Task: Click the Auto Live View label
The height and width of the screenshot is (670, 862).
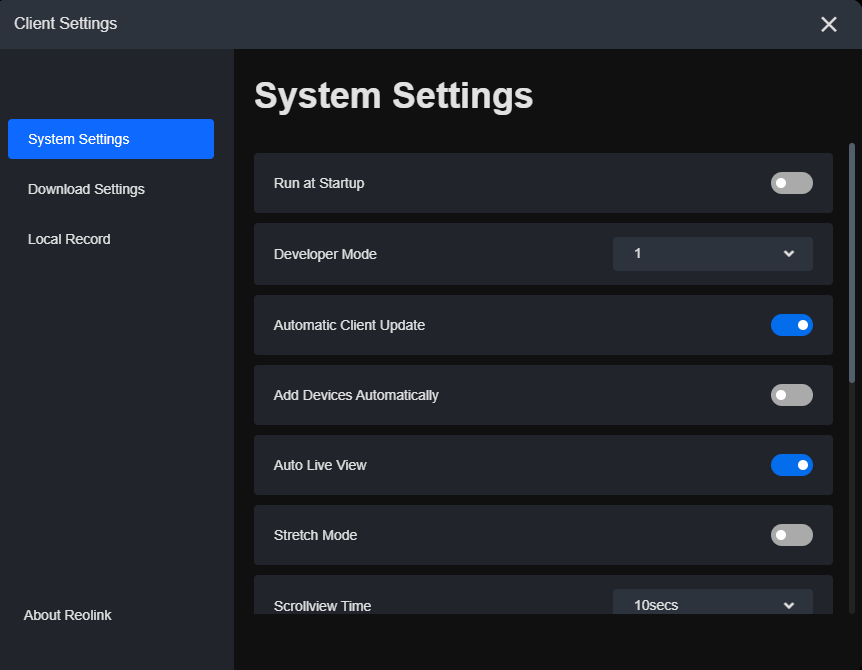Action: (320, 465)
